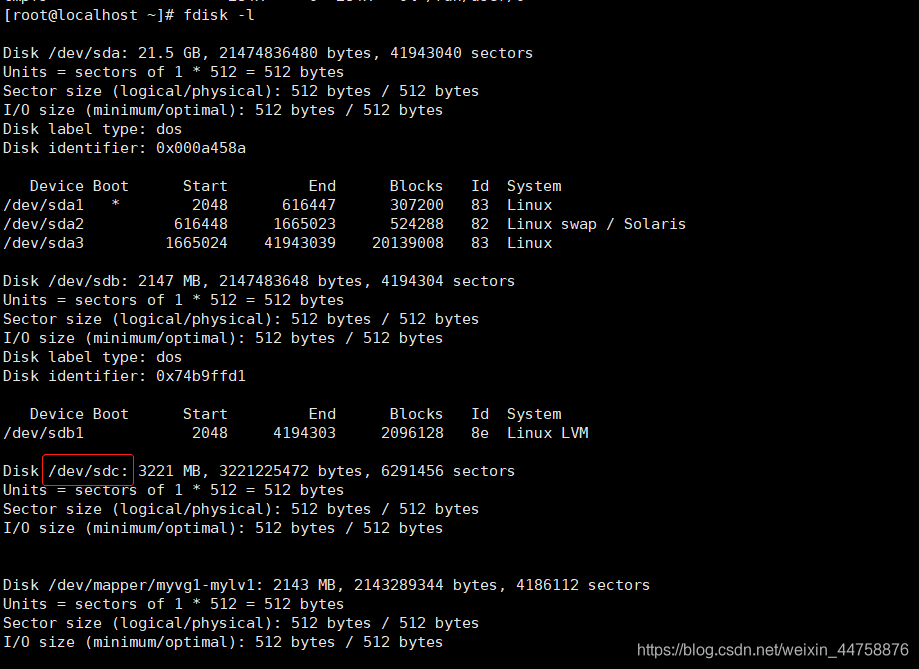
Task: Click the 82 partition Id value
Action: pyautogui.click(x=480, y=224)
